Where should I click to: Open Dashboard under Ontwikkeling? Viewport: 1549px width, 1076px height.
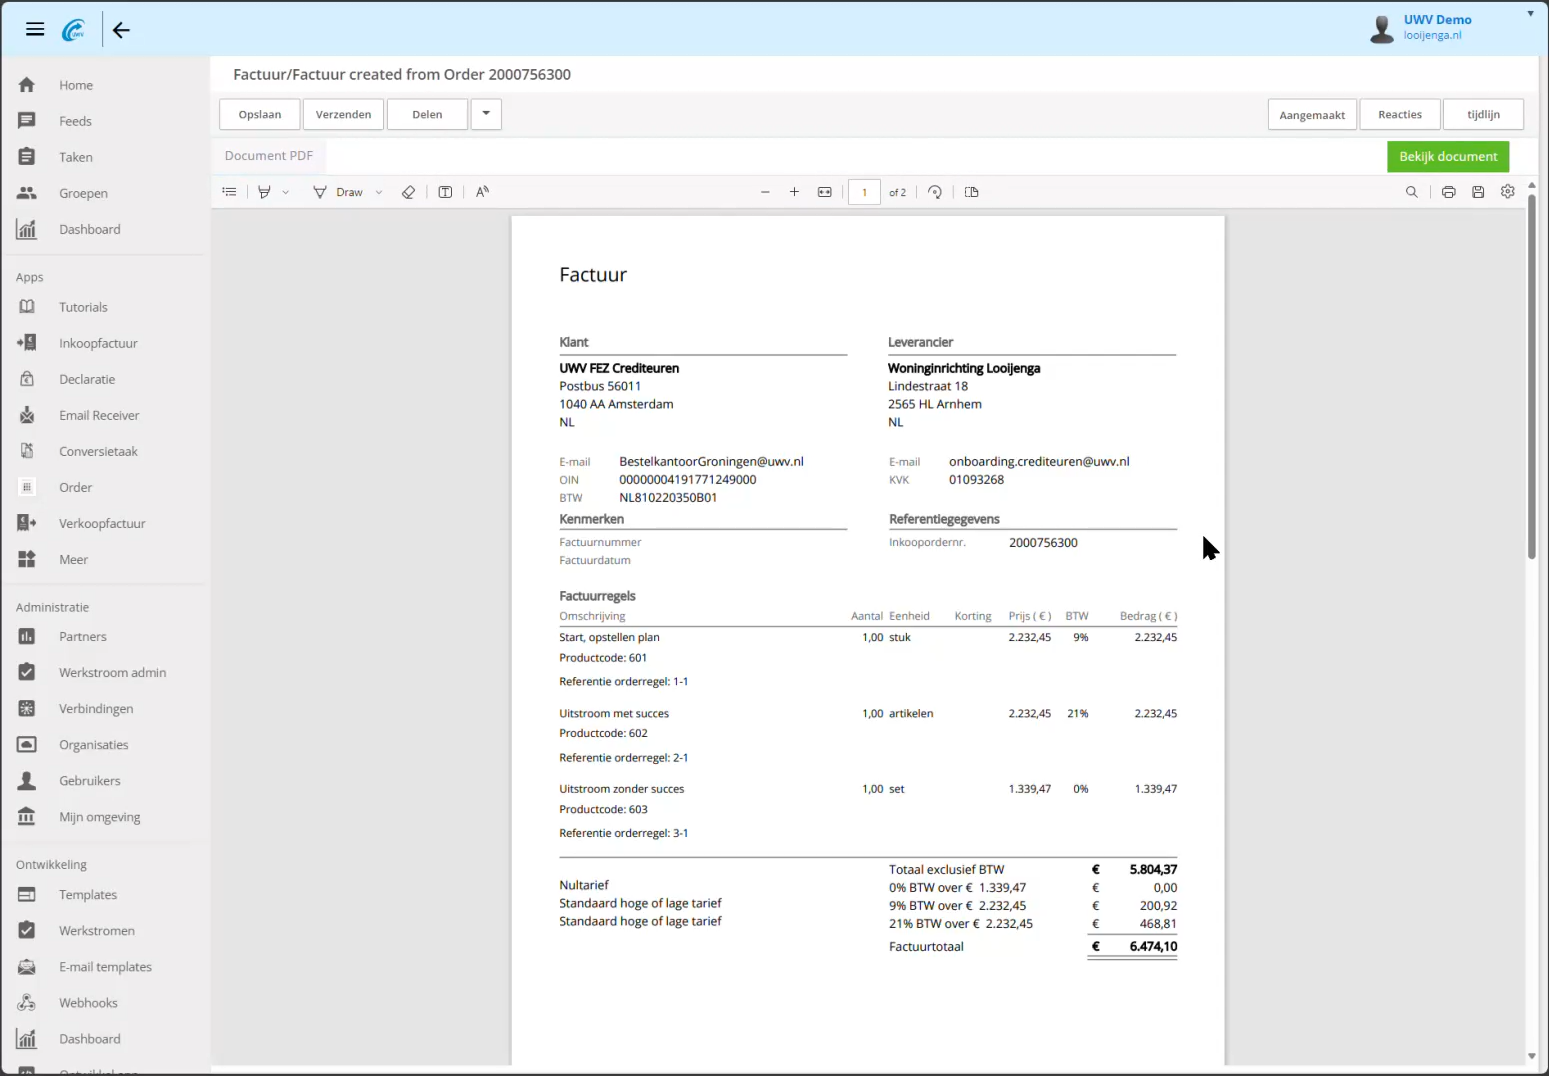click(x=89, y=1039)
